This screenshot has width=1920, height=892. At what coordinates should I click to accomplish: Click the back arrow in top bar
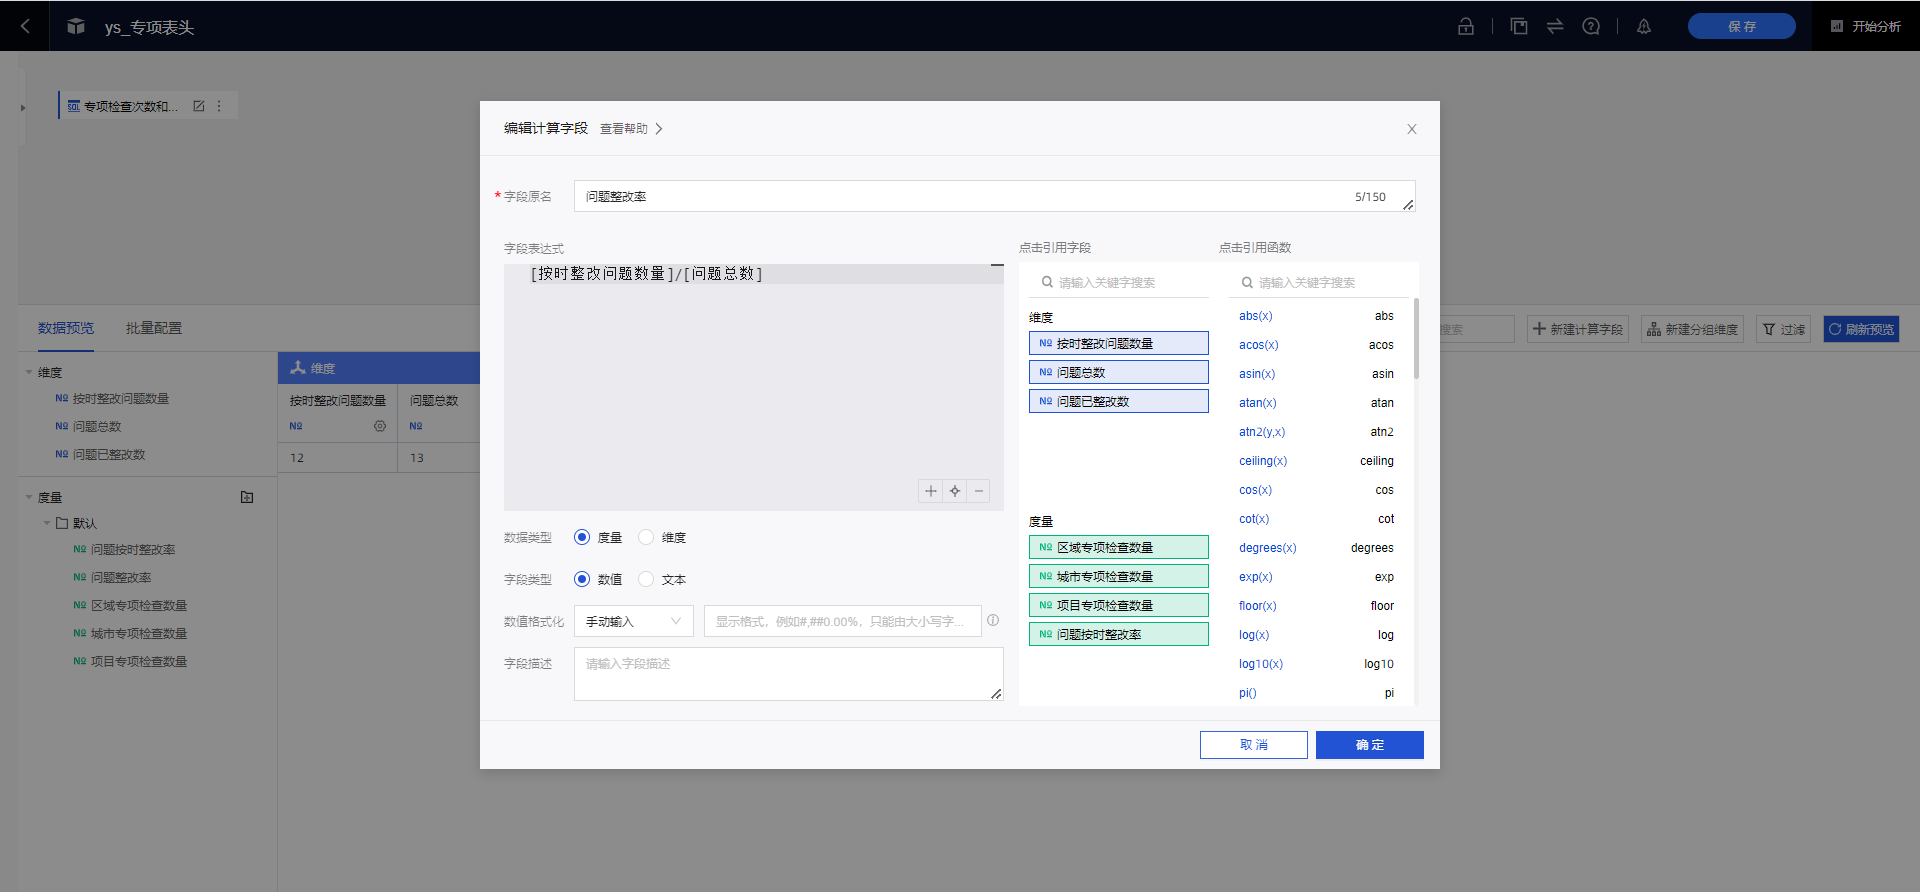pyautogui.click(x=25, y=26)
